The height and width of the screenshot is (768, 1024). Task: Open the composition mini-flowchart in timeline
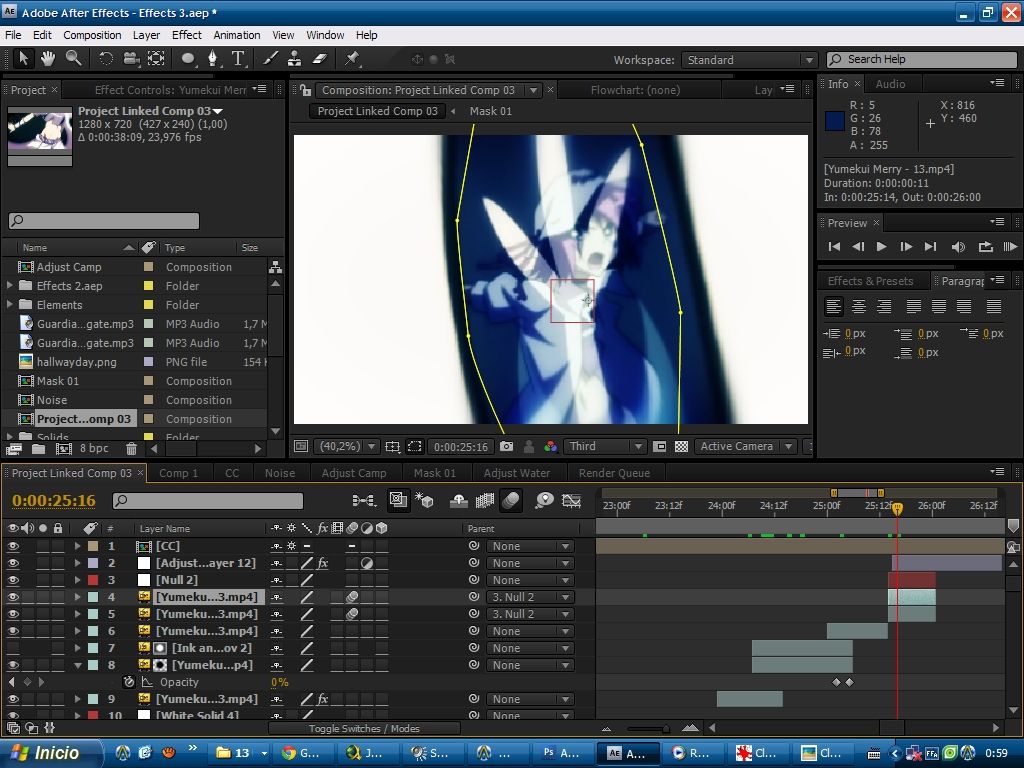coord(364,500)
